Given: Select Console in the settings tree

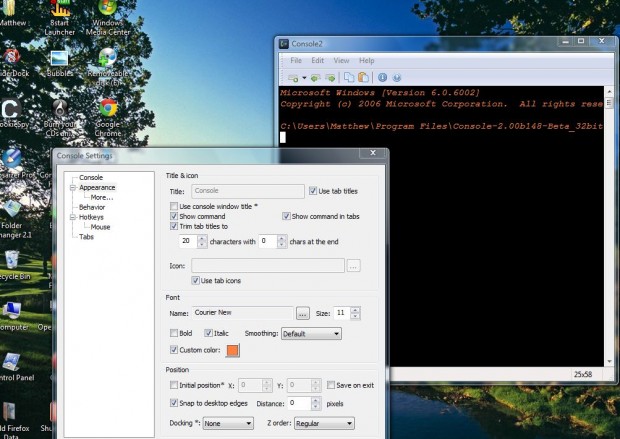Looking at the screenshot, I should pos(91,178).
